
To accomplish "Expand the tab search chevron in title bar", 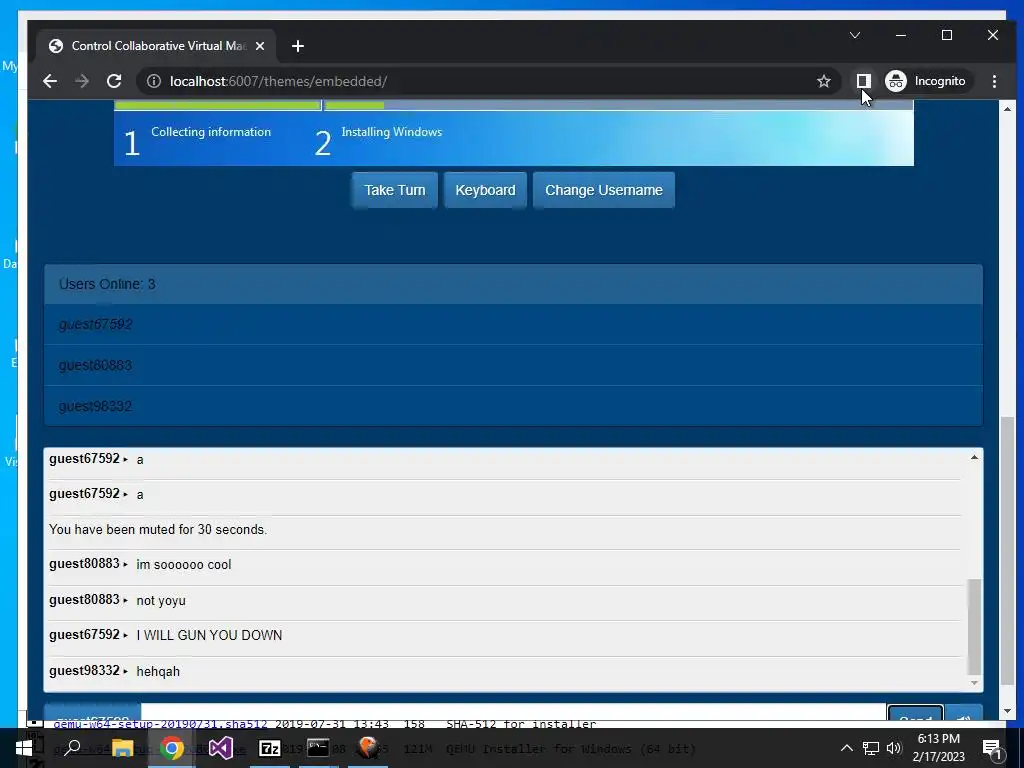I will pyautogui.click(x=854, y=35).
